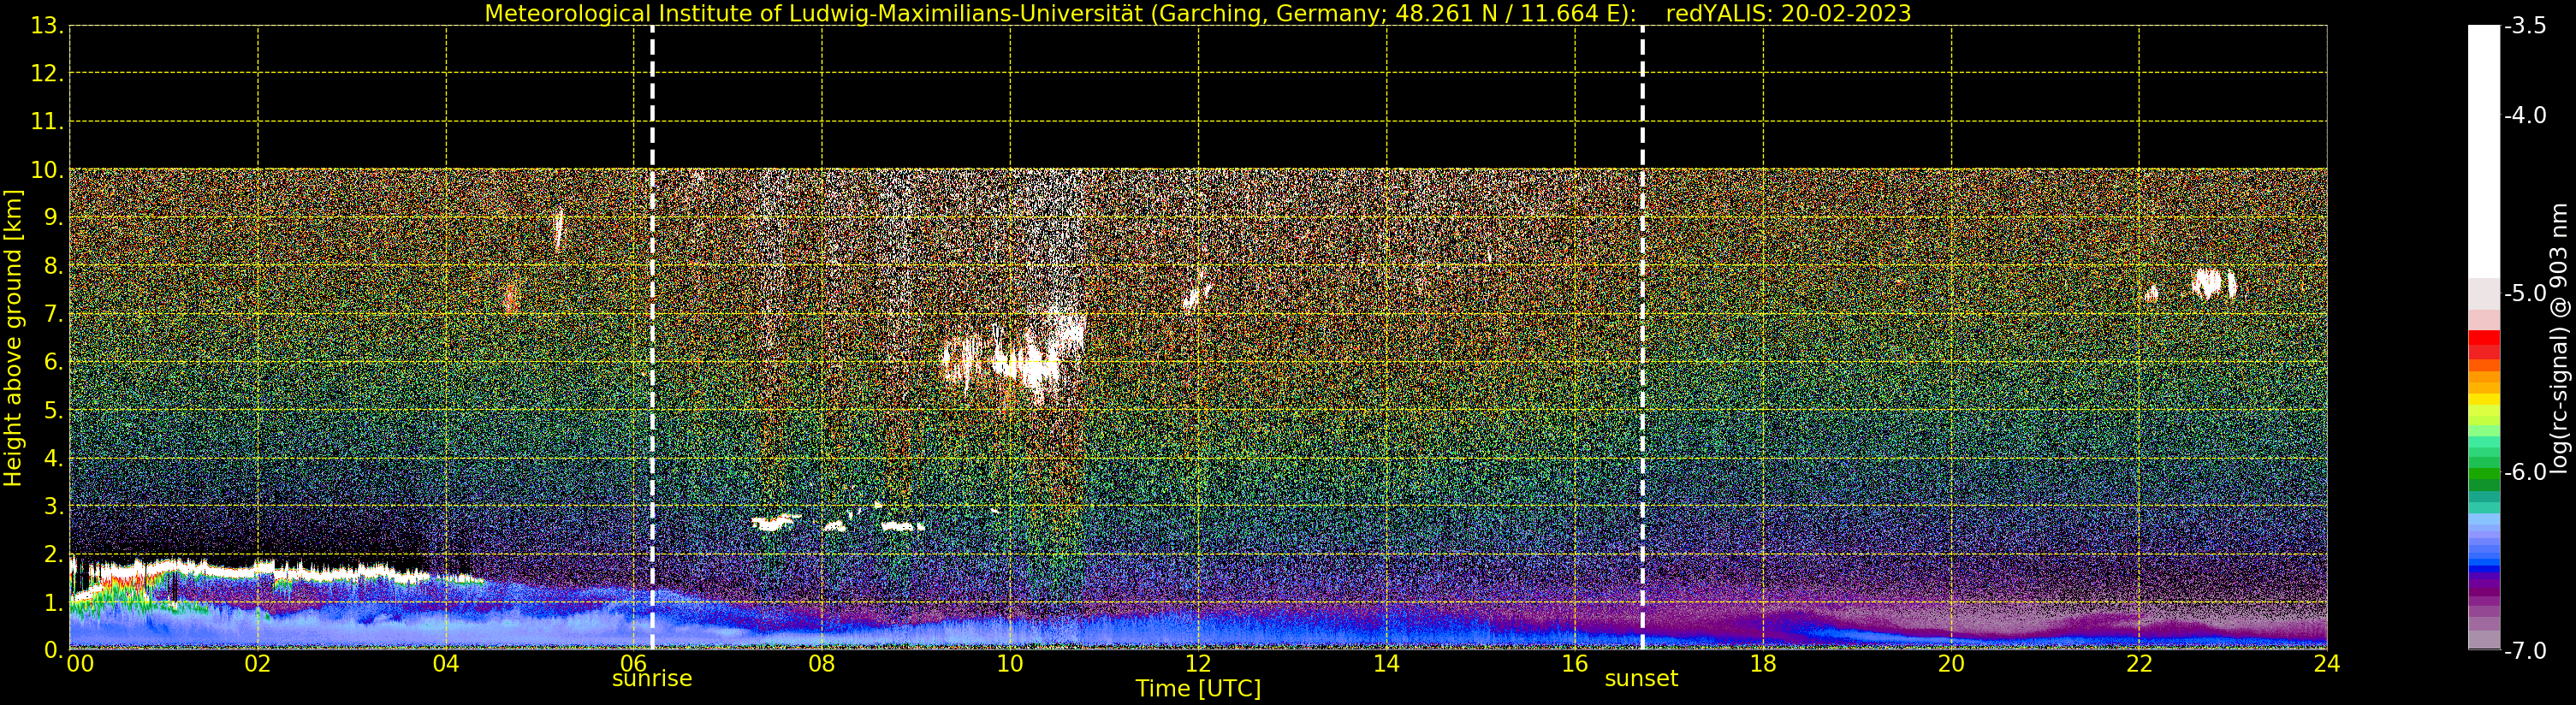Screen dimensions: 2576x705
Task: Click the height tick label '6.'
Action: (x=53, y=362)
